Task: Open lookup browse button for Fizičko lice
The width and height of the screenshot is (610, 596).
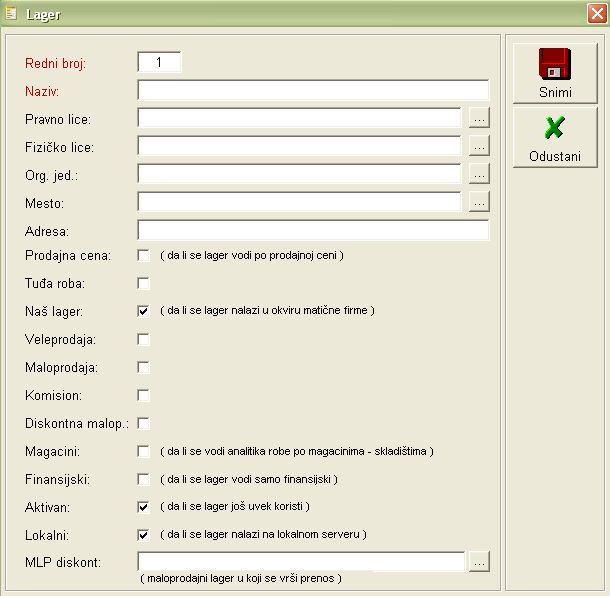Action: (479, 146)
